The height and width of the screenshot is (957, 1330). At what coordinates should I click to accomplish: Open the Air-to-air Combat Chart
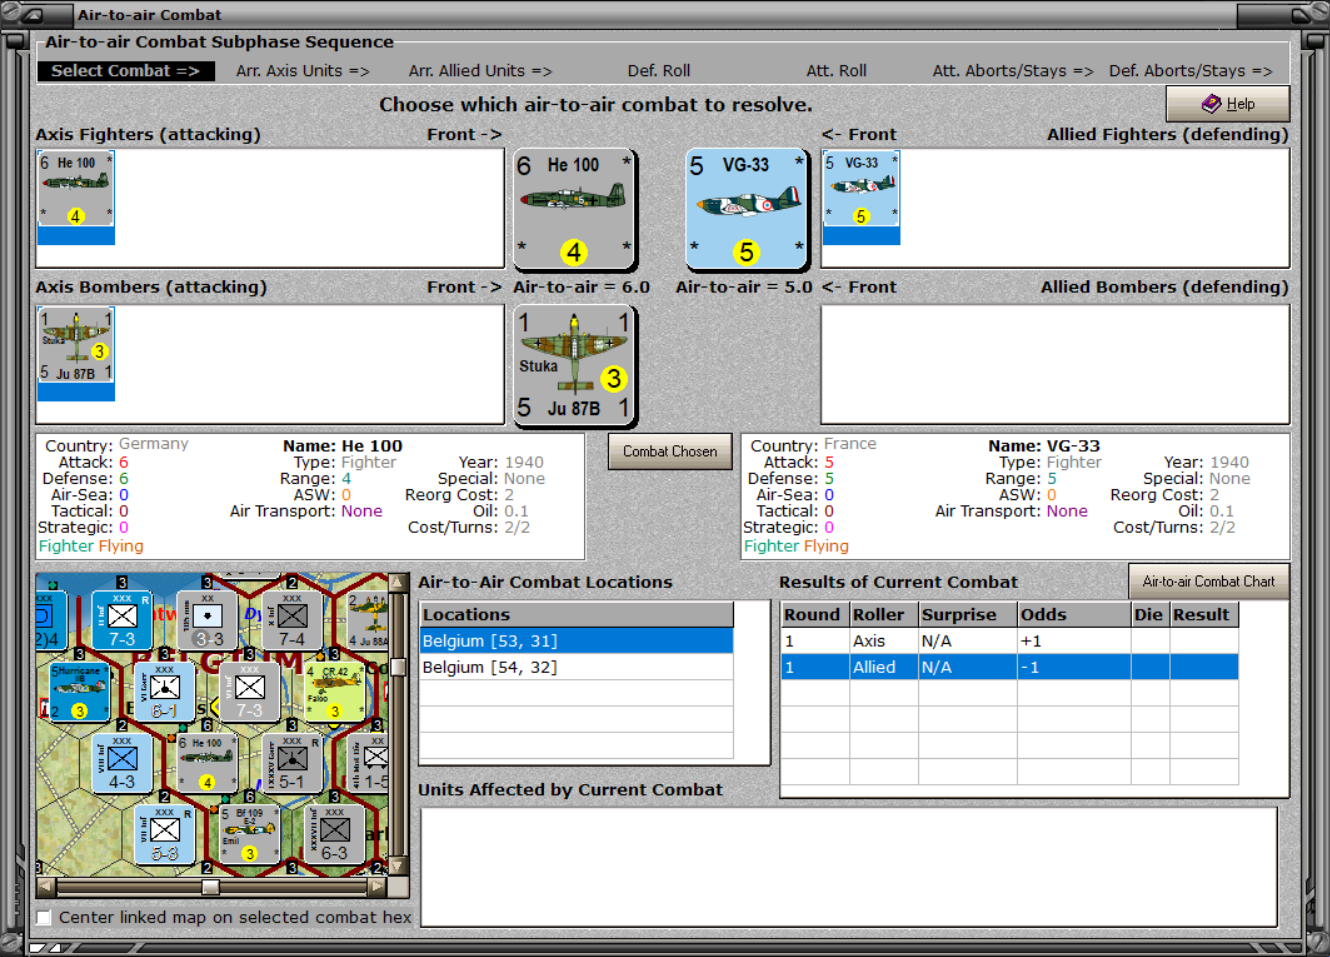[x=1209, y=582]
